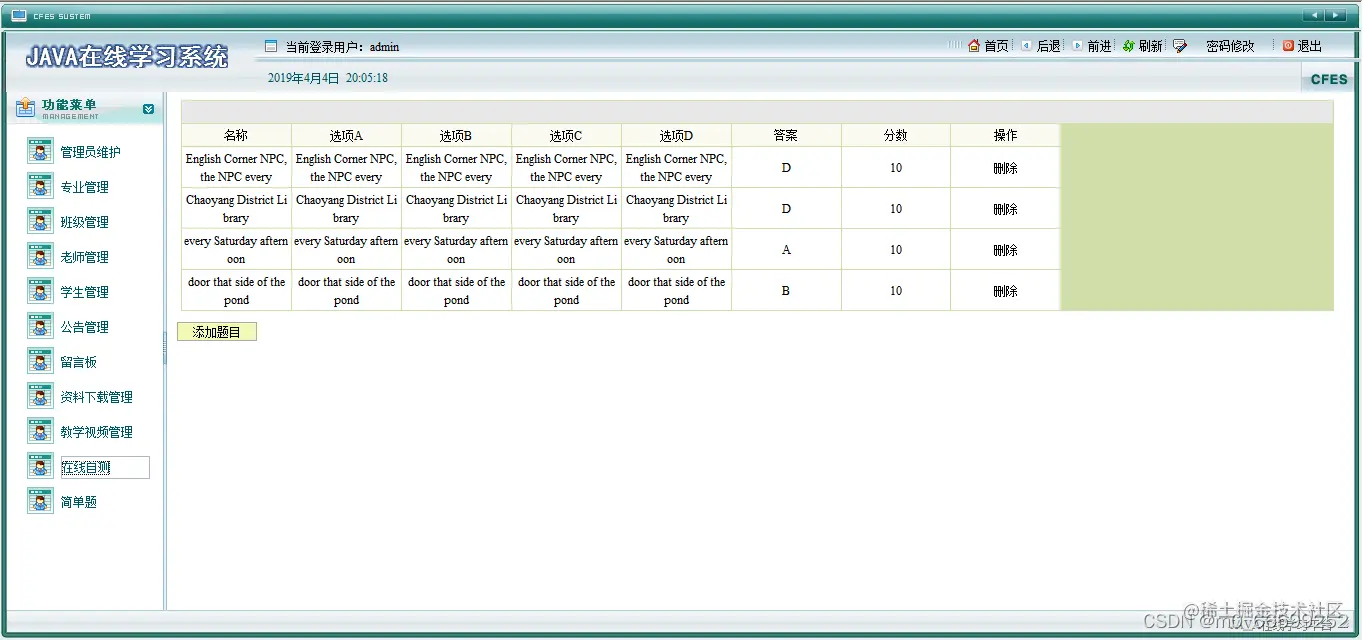Click the 后退 back arrow icon

[x=1026, y=46]
